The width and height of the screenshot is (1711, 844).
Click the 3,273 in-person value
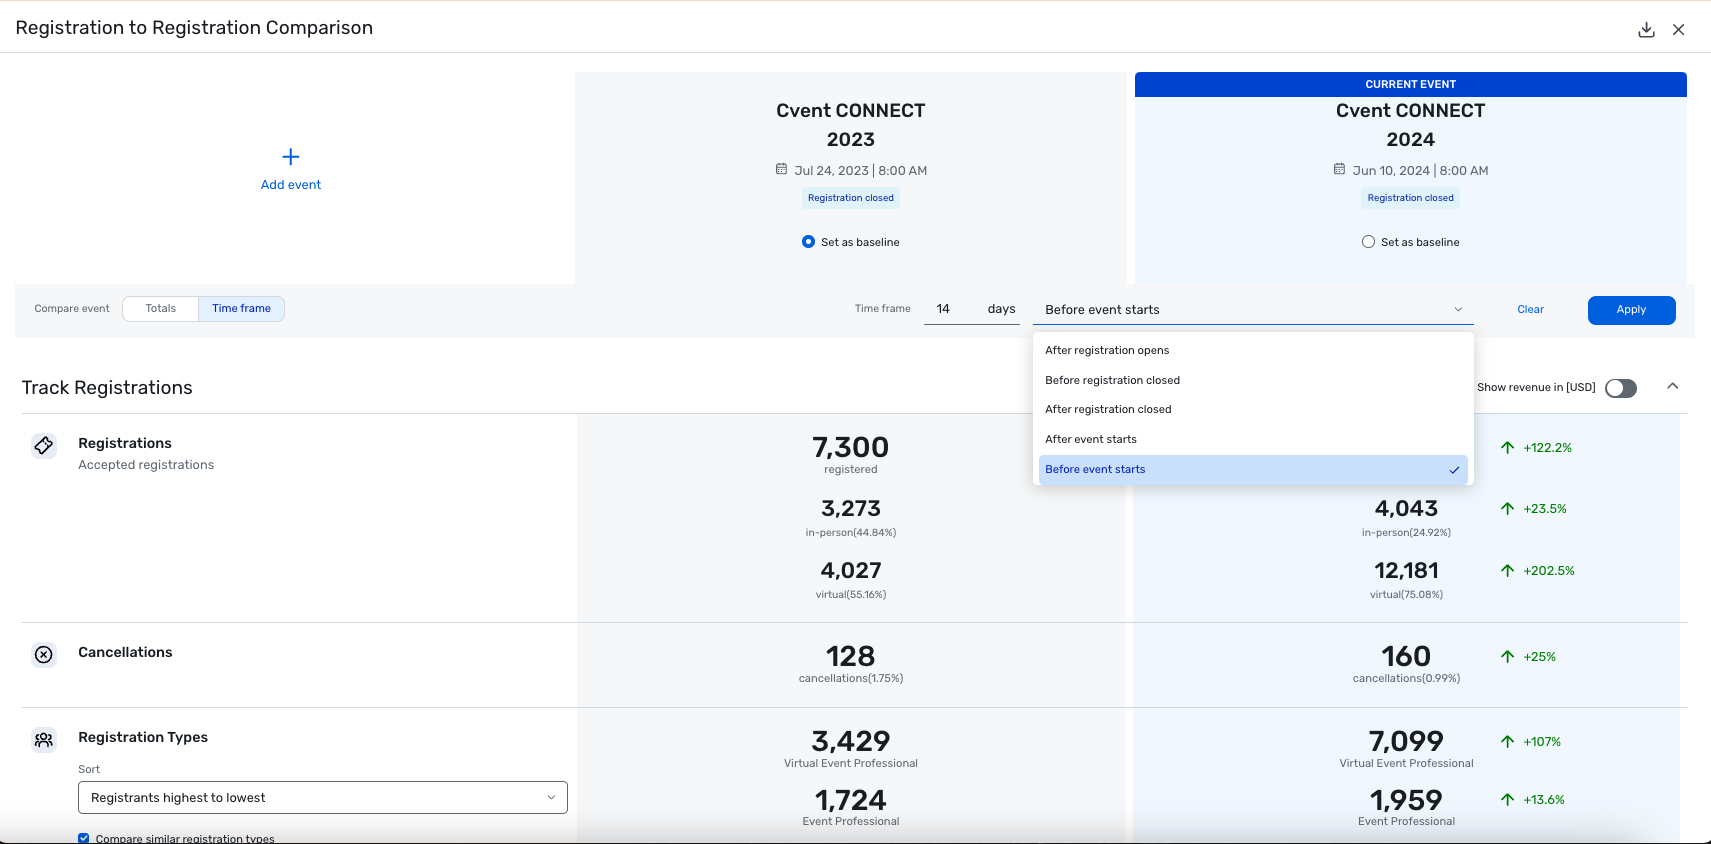pos(851,509)
